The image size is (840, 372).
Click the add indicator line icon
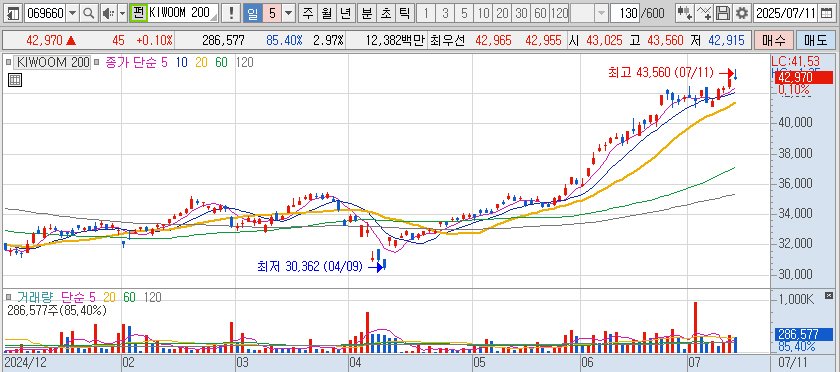coord(704,12)
